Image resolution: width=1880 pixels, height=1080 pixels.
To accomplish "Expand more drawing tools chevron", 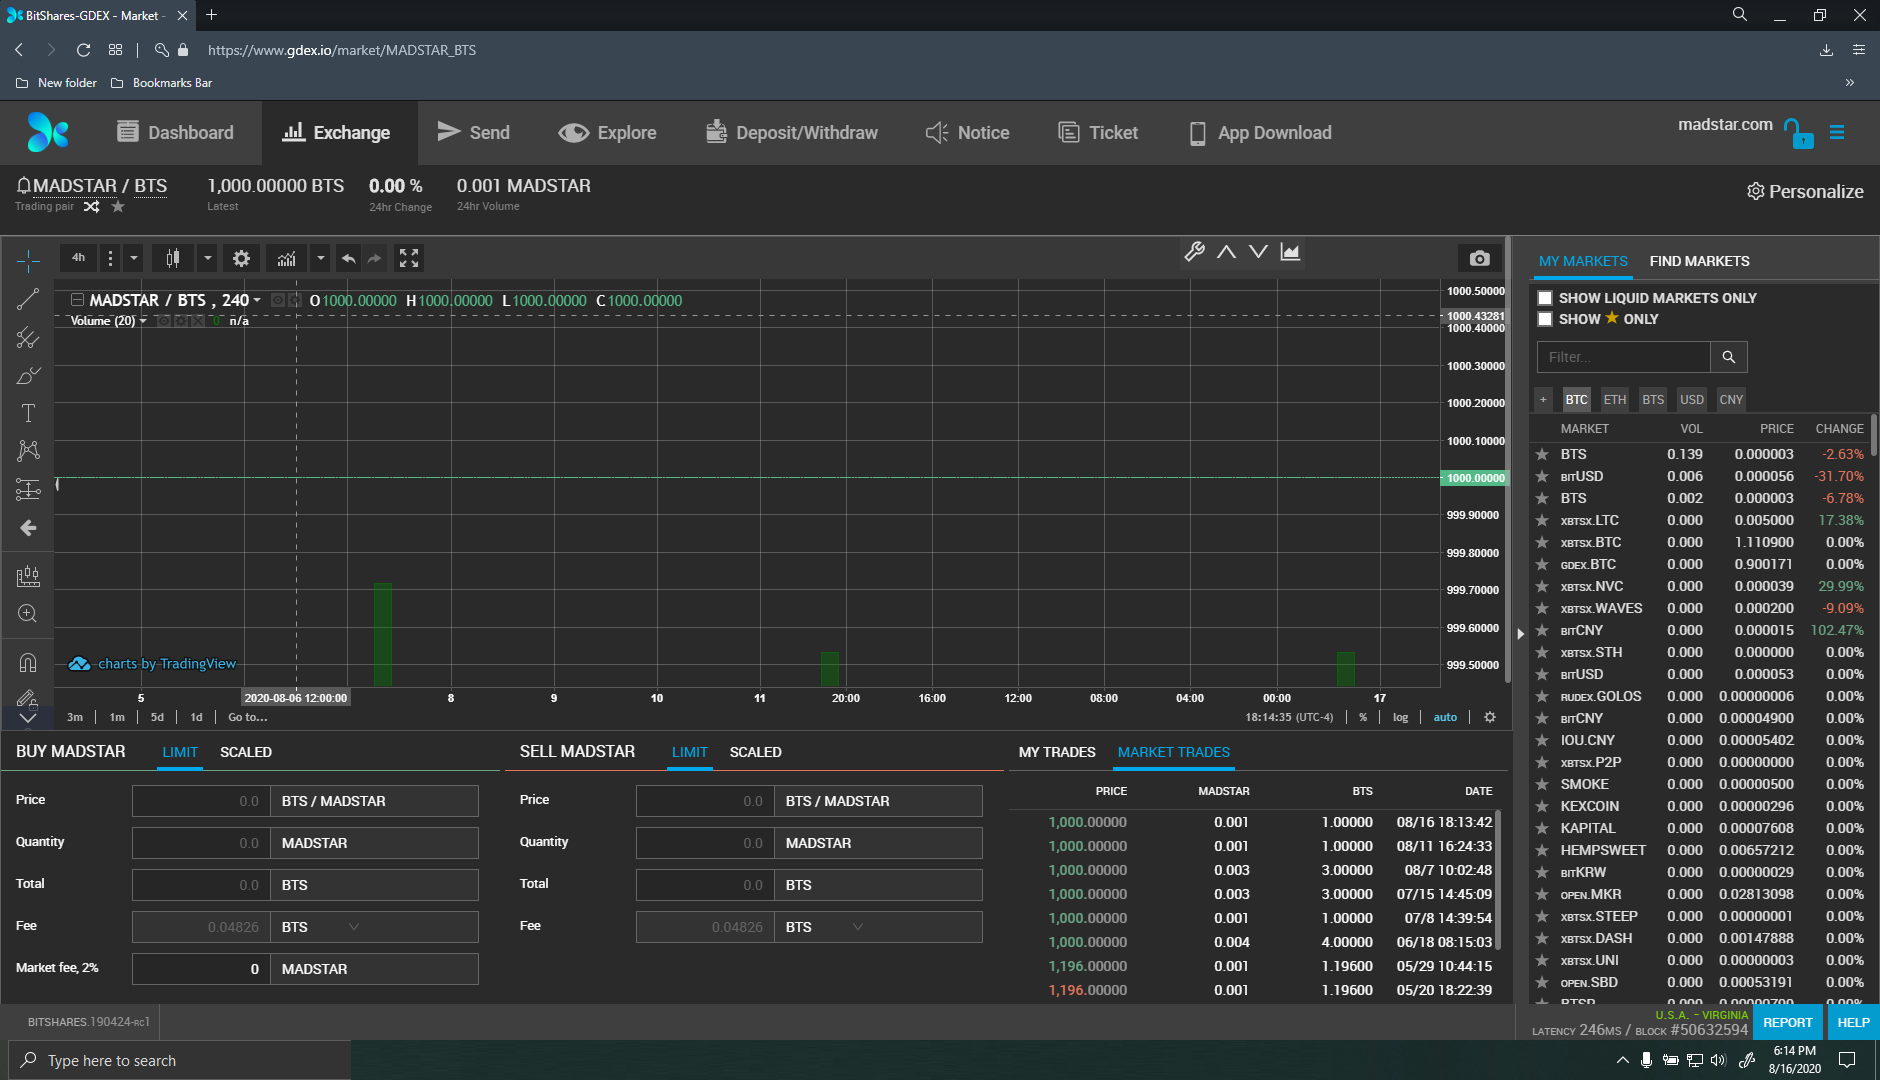I will (28, 718).
